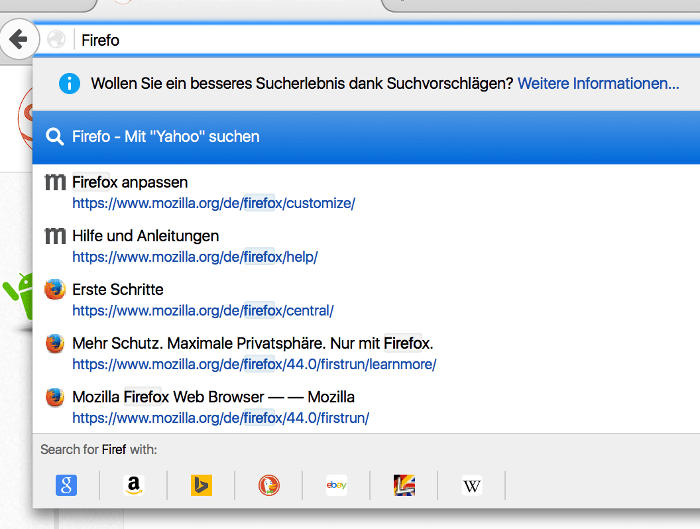Search with the Bing engine icon
Screen dimensions: 700x529
[201, 486]
